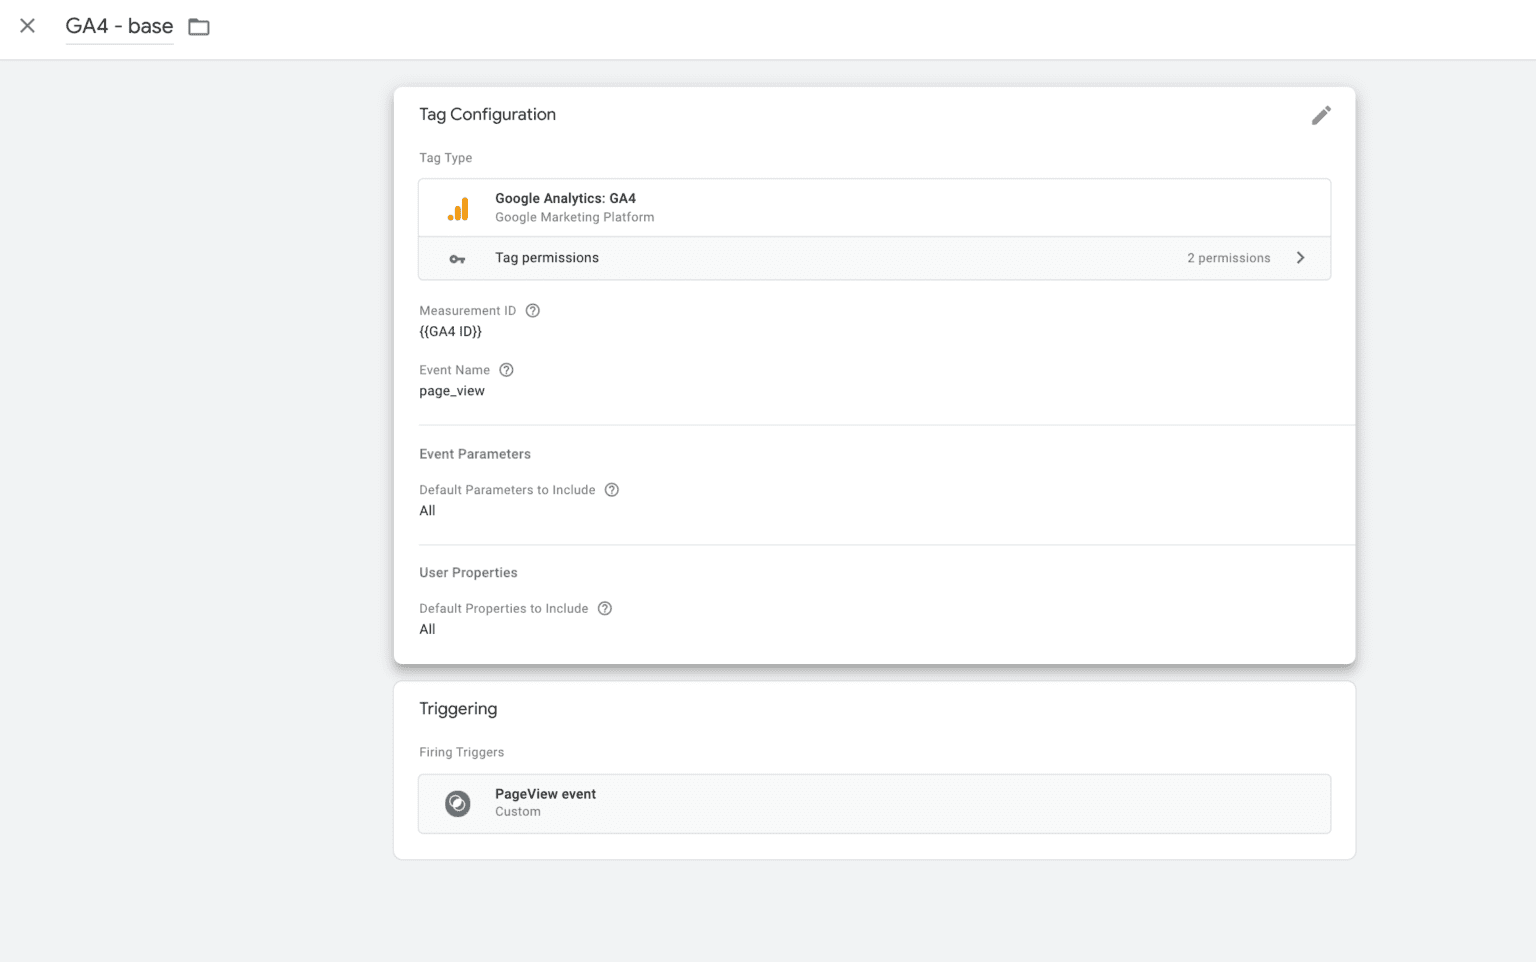Close the tag editor with X icon
Screen dimensions: 1536x962
tap(28, 26)
